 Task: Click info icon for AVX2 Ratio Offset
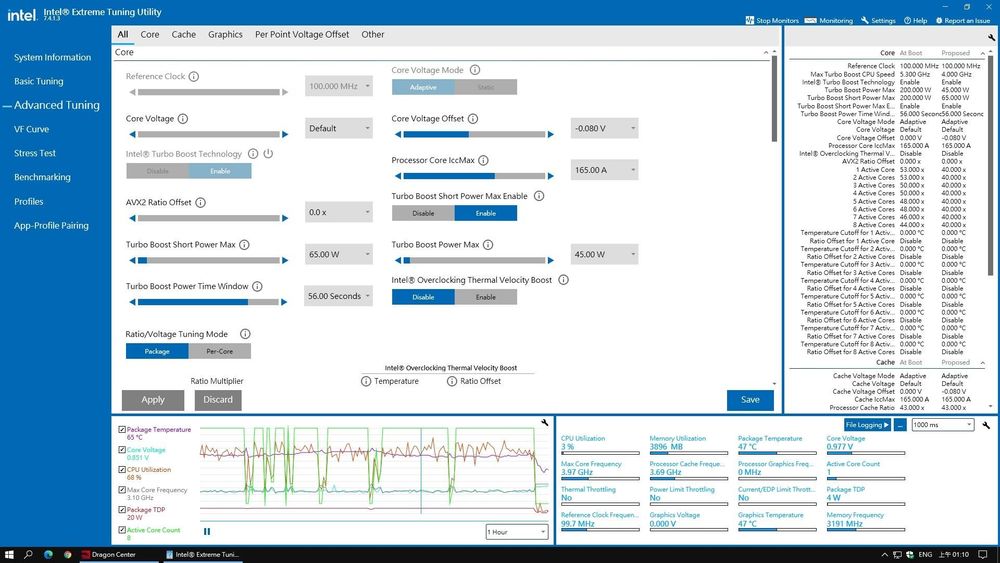(x=200, y=203)
